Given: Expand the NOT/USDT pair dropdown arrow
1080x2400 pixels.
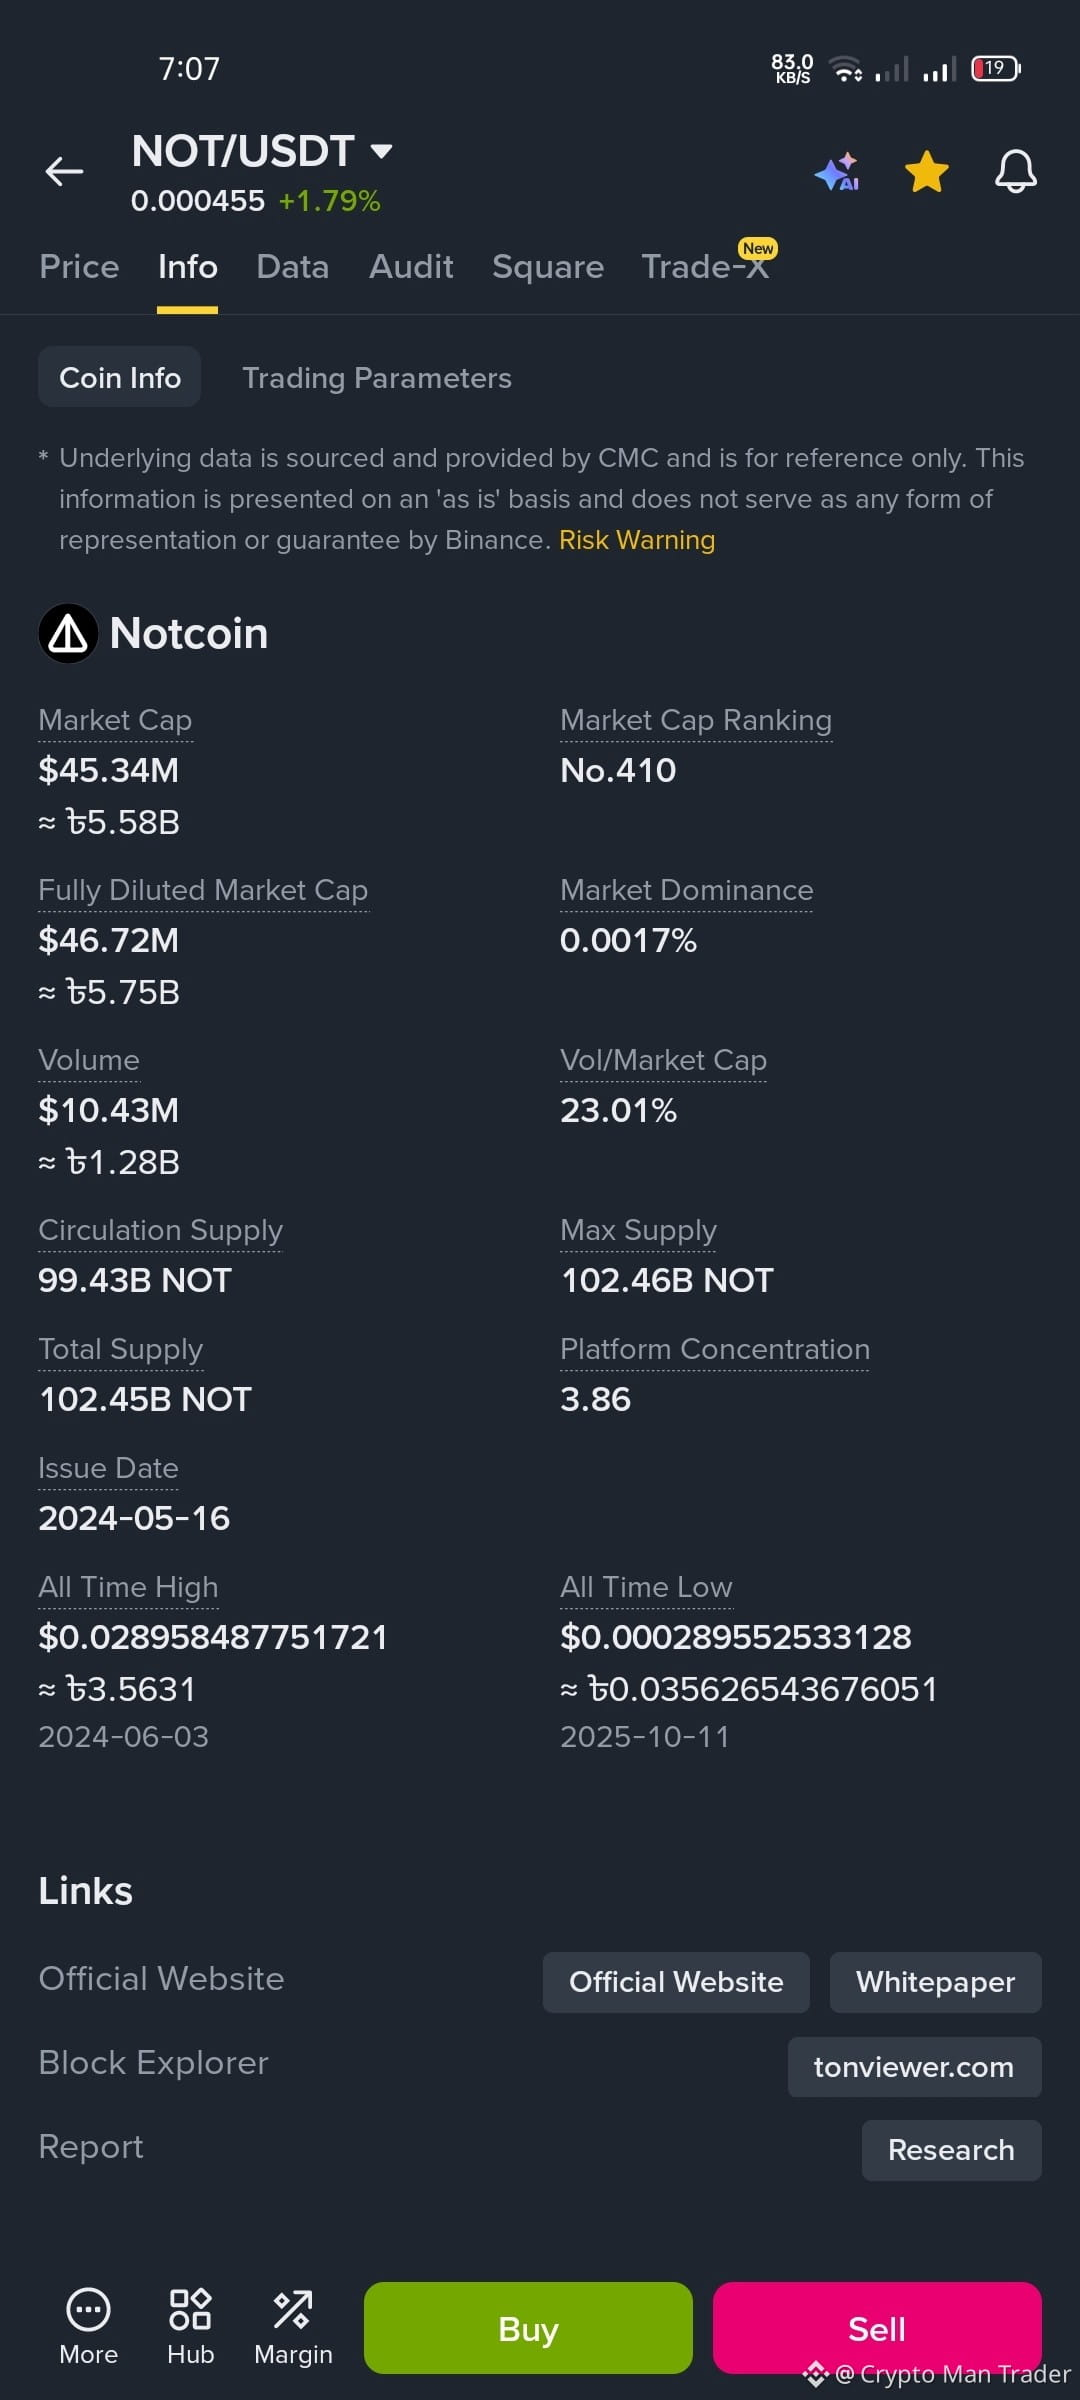Looking at the screenshot, I should (381, 152).
